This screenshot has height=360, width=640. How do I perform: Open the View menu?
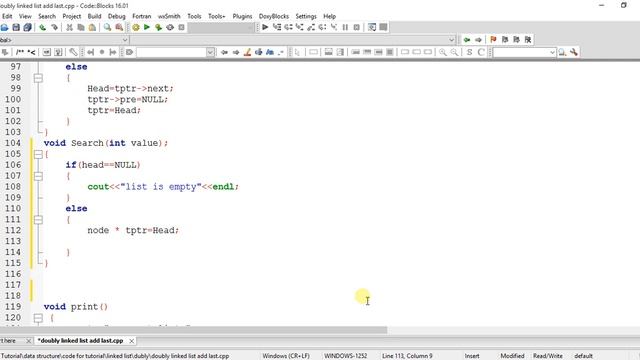pyautogui.click(x=25, y=16)
